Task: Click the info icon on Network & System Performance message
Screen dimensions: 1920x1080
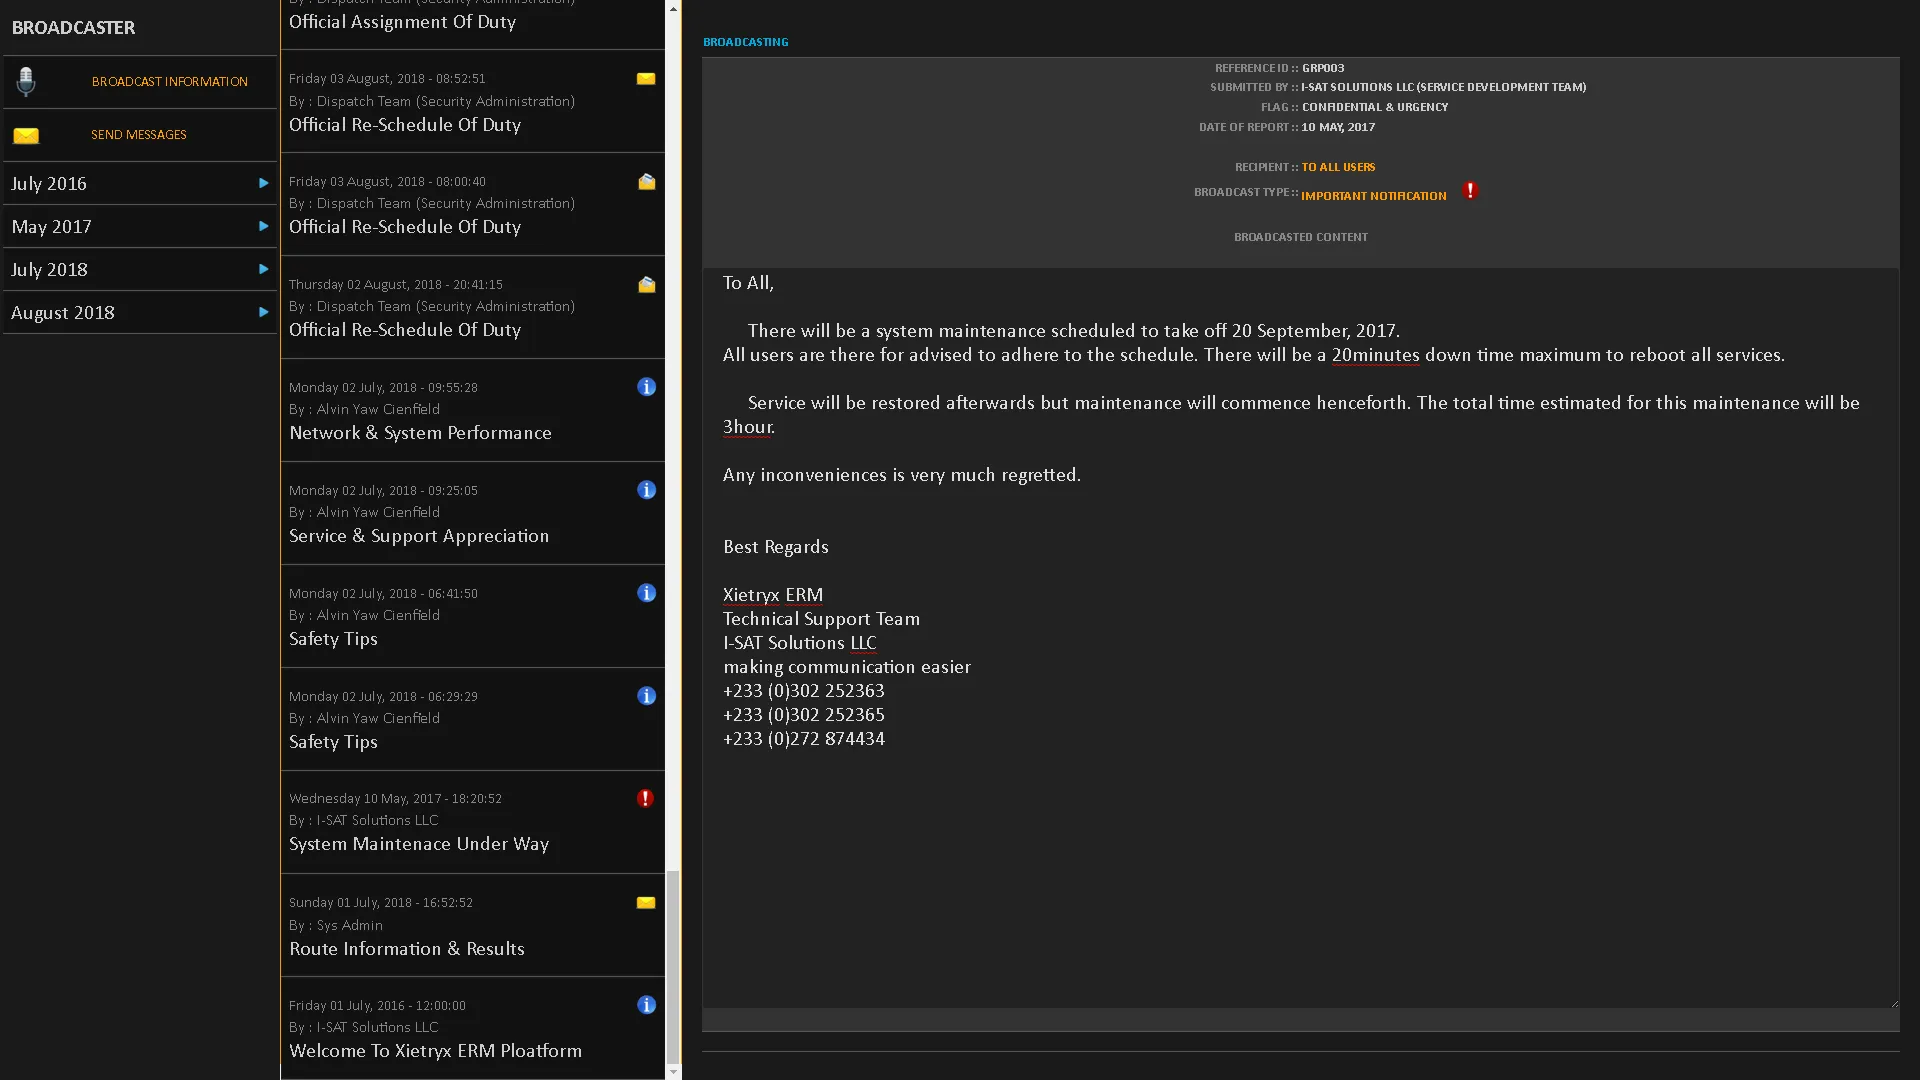Action: point(646,386)
